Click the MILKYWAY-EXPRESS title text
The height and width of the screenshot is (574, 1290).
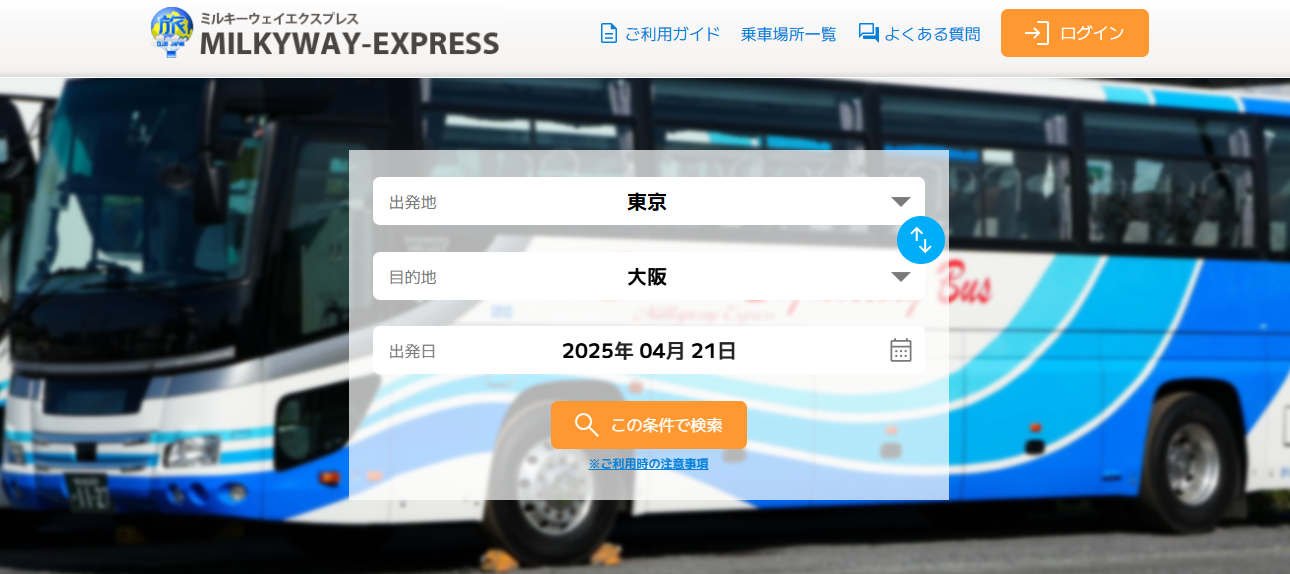349,43
